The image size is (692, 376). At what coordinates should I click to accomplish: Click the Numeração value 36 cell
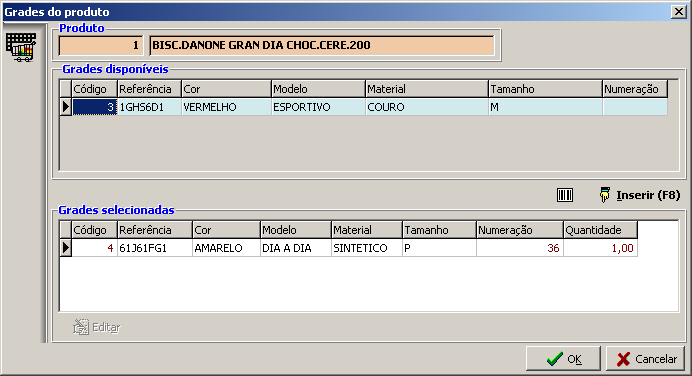click(519, 248)
